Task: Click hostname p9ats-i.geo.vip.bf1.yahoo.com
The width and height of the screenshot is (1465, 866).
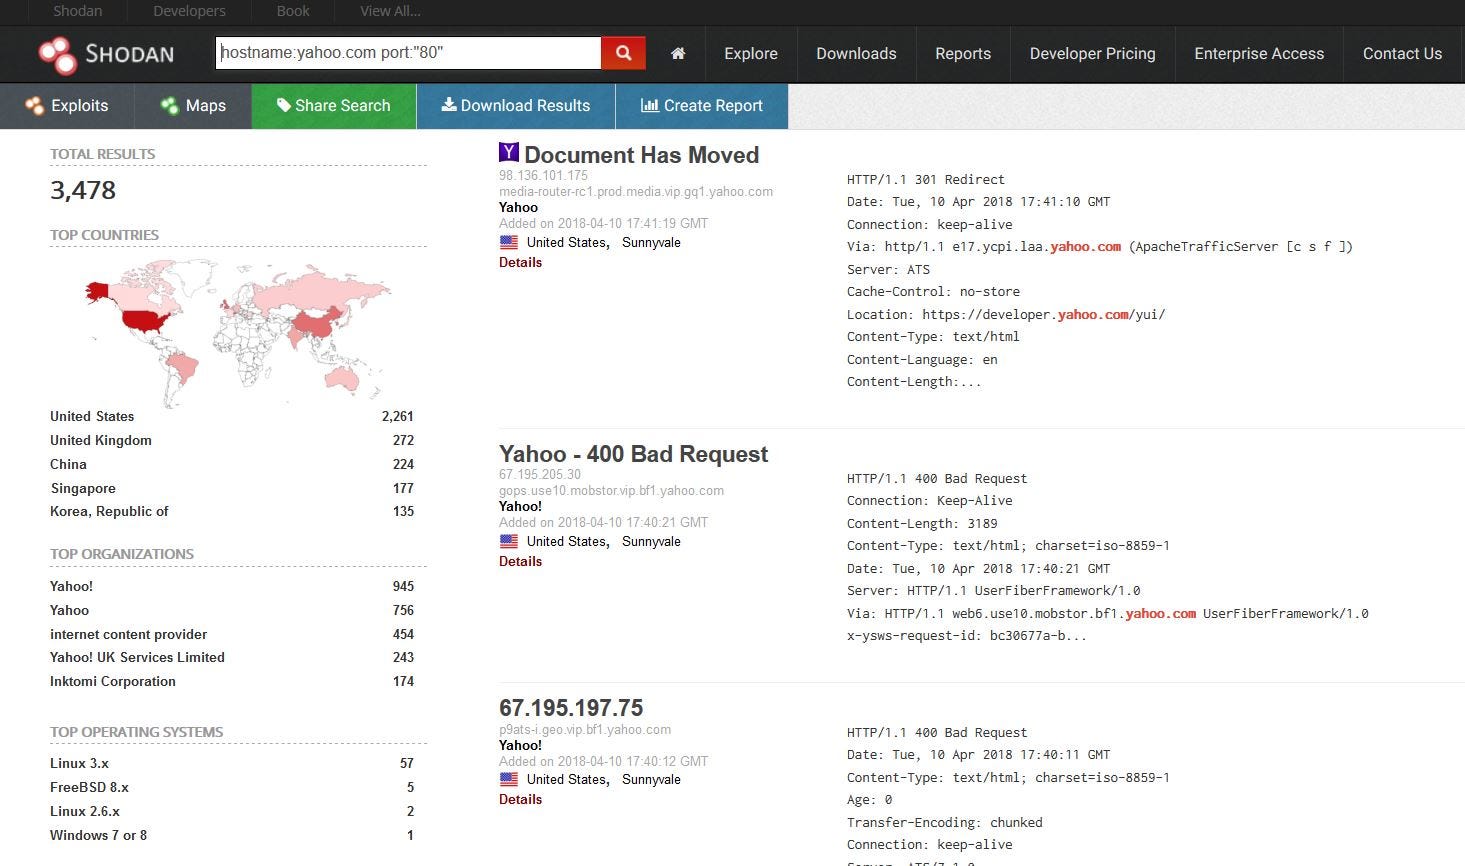Action: coord(585,730)
